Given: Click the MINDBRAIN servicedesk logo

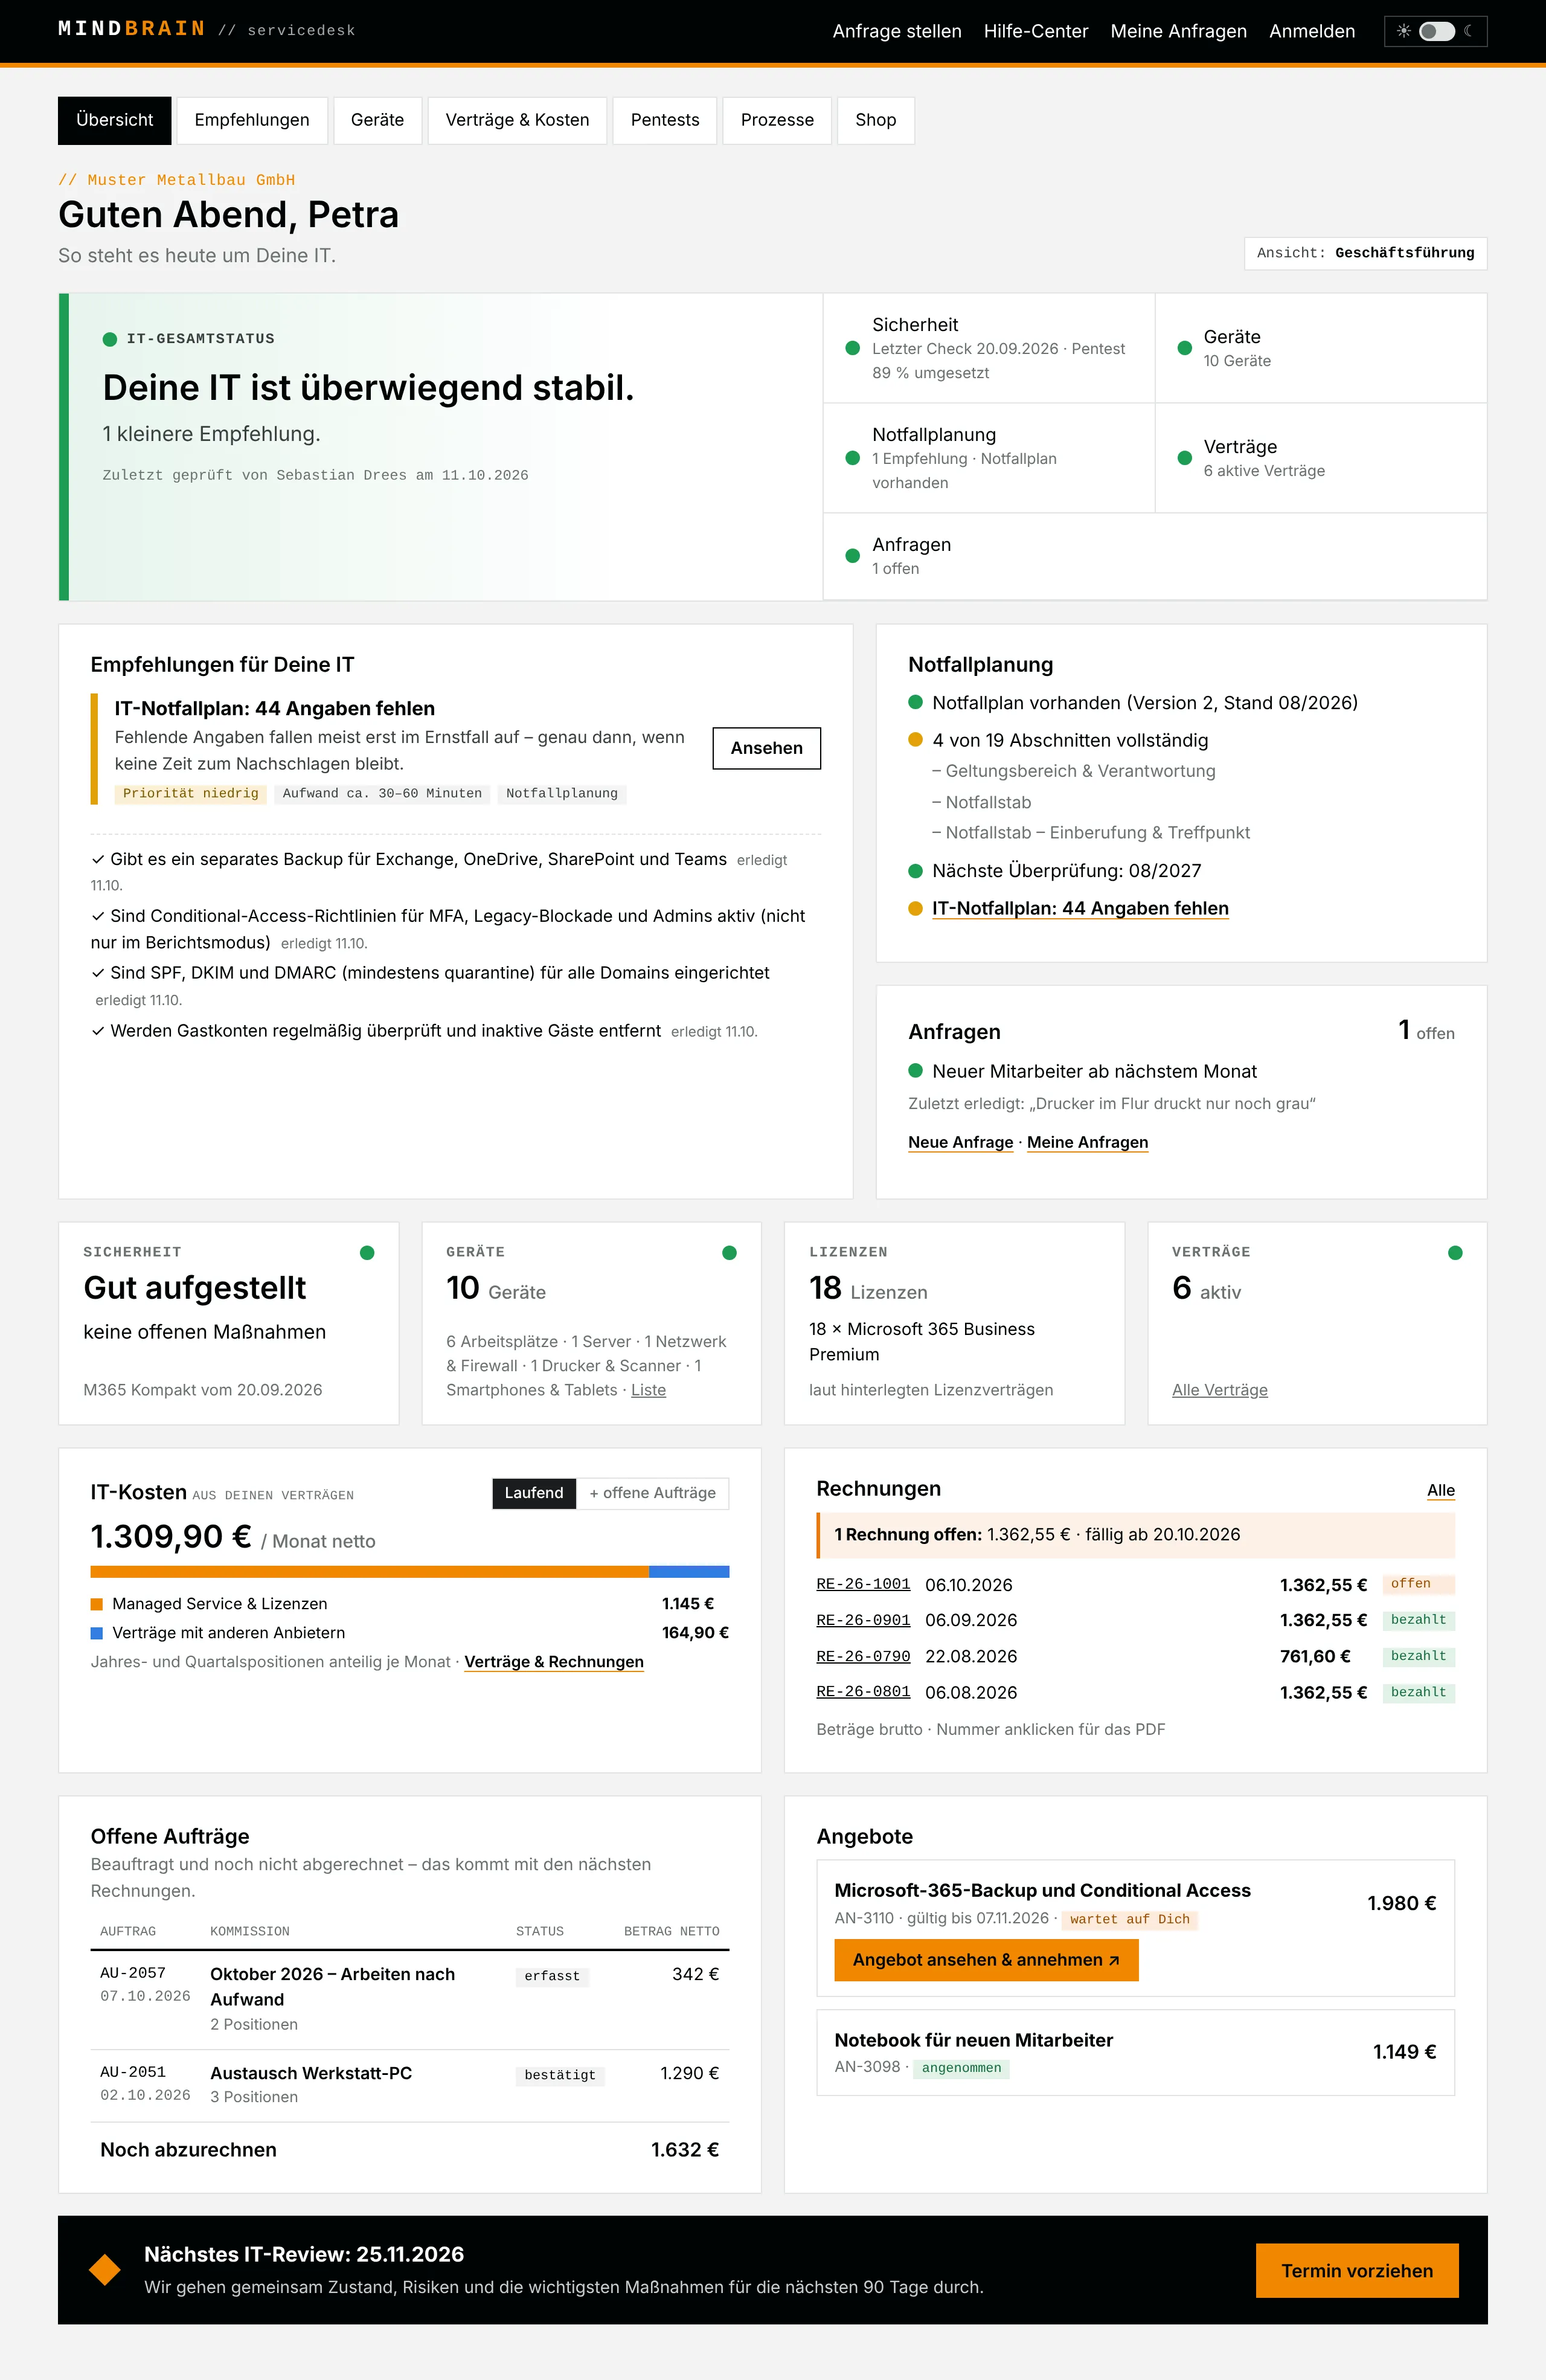Looking at the screenshot, I should coord(206,29).
